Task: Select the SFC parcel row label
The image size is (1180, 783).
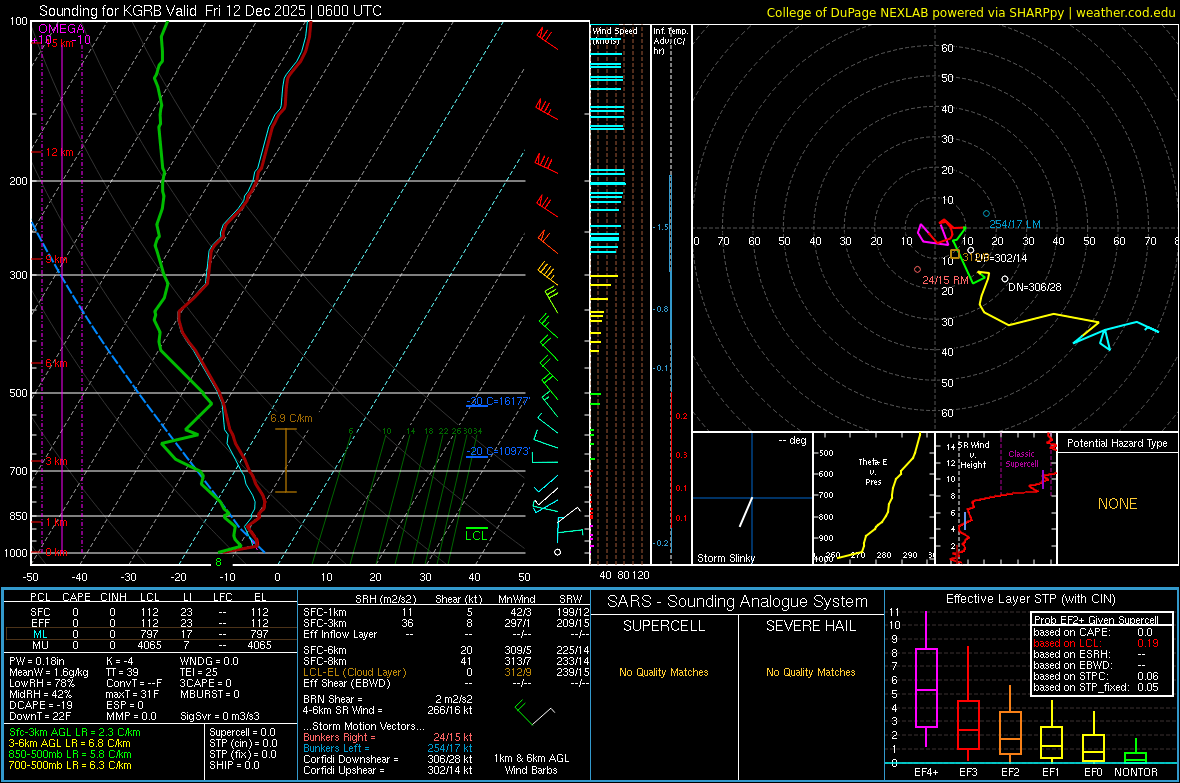Action: point(40,612)
